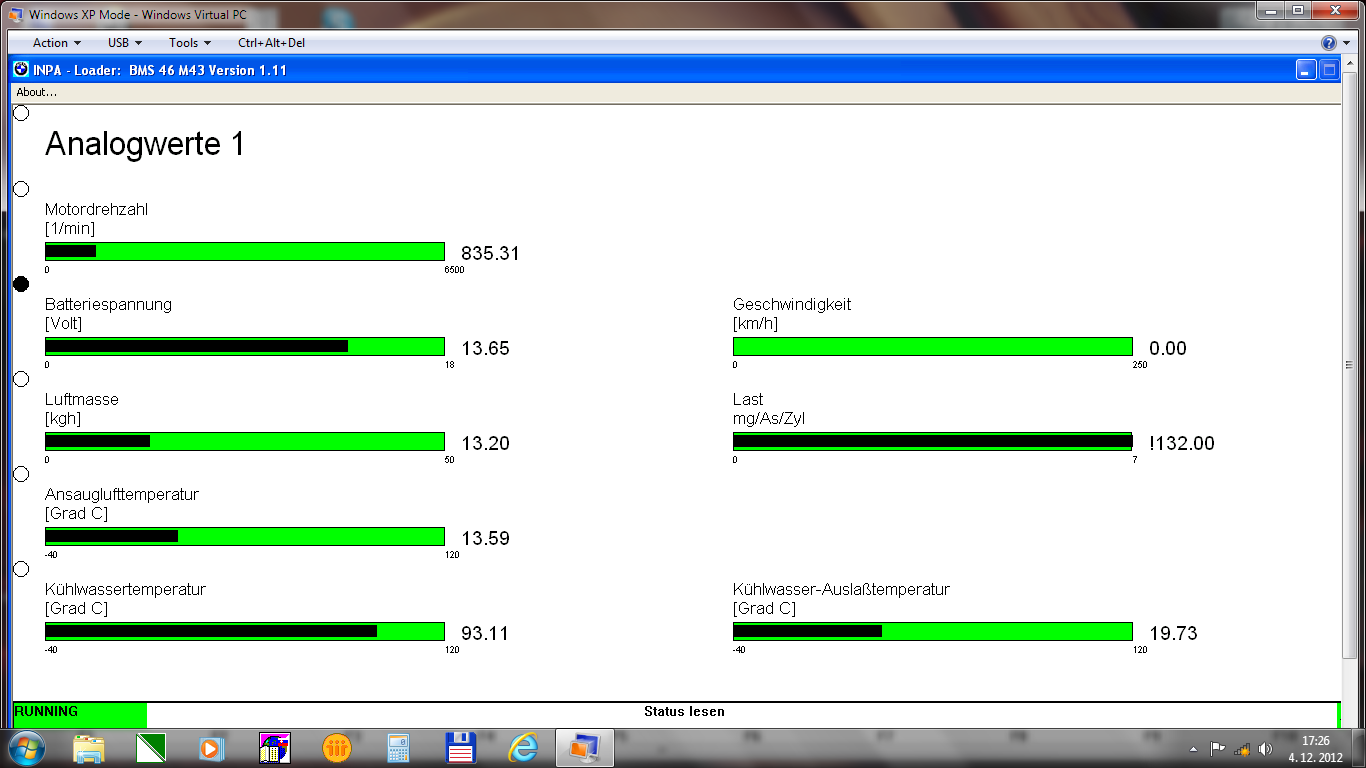Open the Calculator taskbar icon
Screen dimensions: 1366x768
point(400,747)
